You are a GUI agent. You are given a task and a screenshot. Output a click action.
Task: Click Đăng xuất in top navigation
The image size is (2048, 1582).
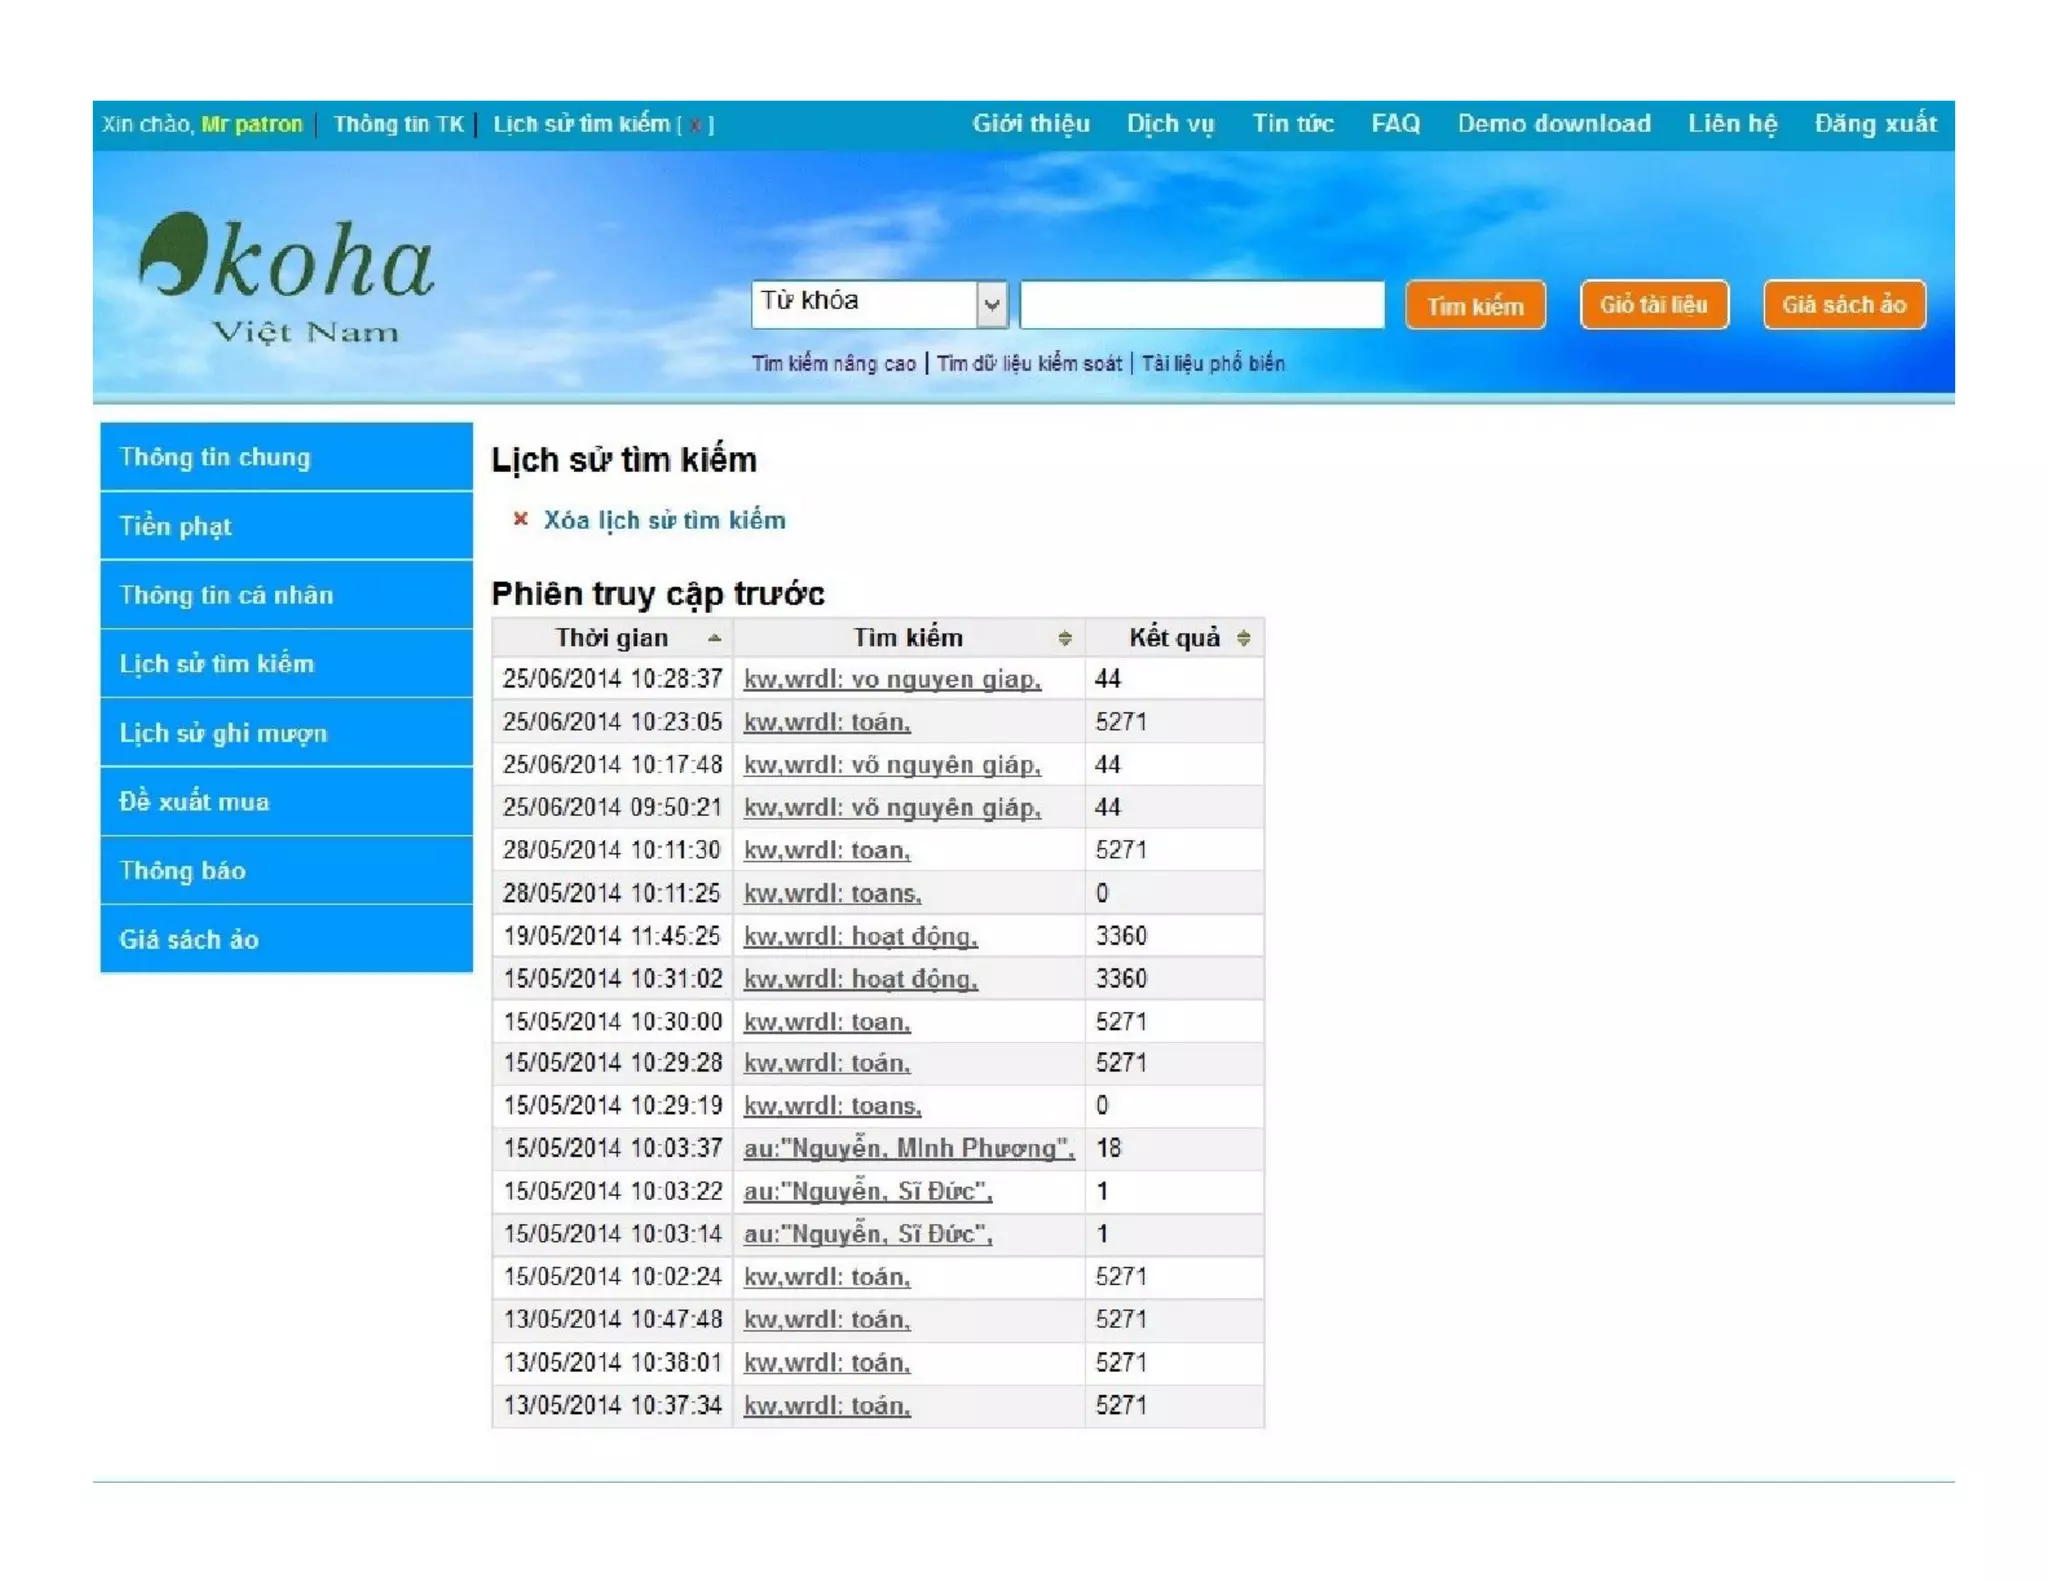[x=1875, y=124]
